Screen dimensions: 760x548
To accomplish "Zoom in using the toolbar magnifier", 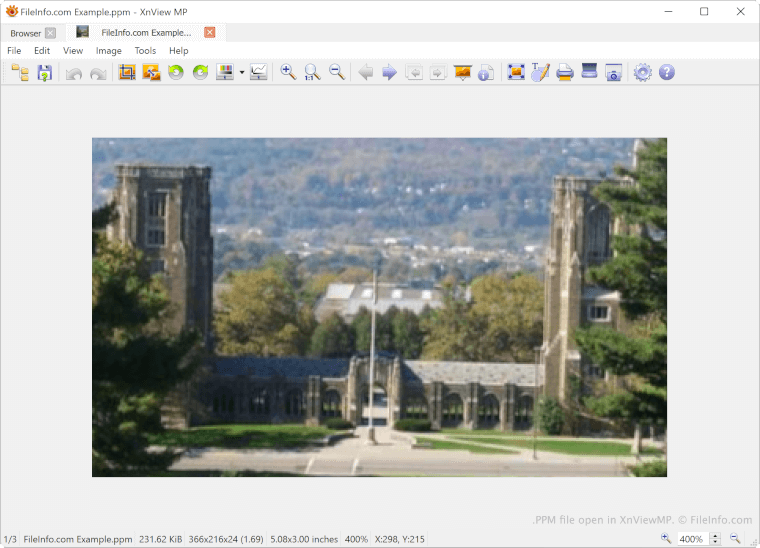I will coord(288,72).
